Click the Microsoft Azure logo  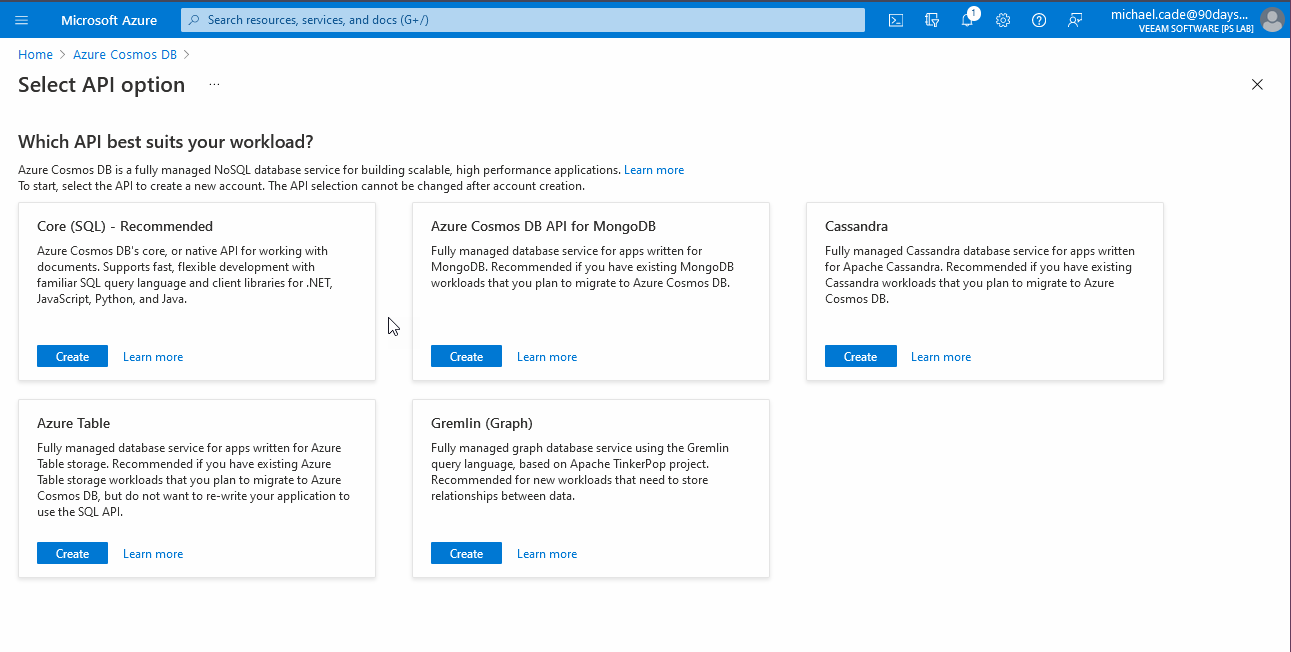pyautogui.click(x=110, y=19)
